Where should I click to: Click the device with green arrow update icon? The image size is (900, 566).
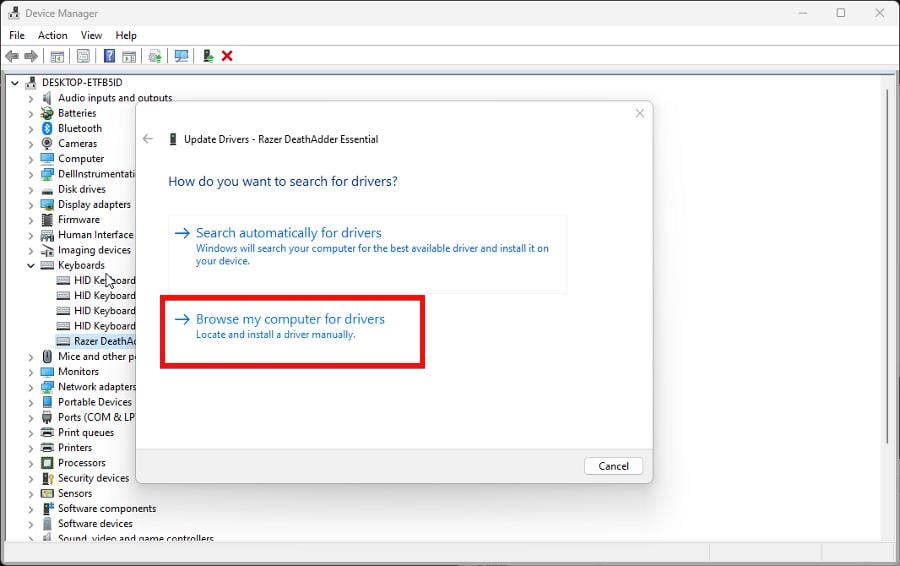pos(208,56)
